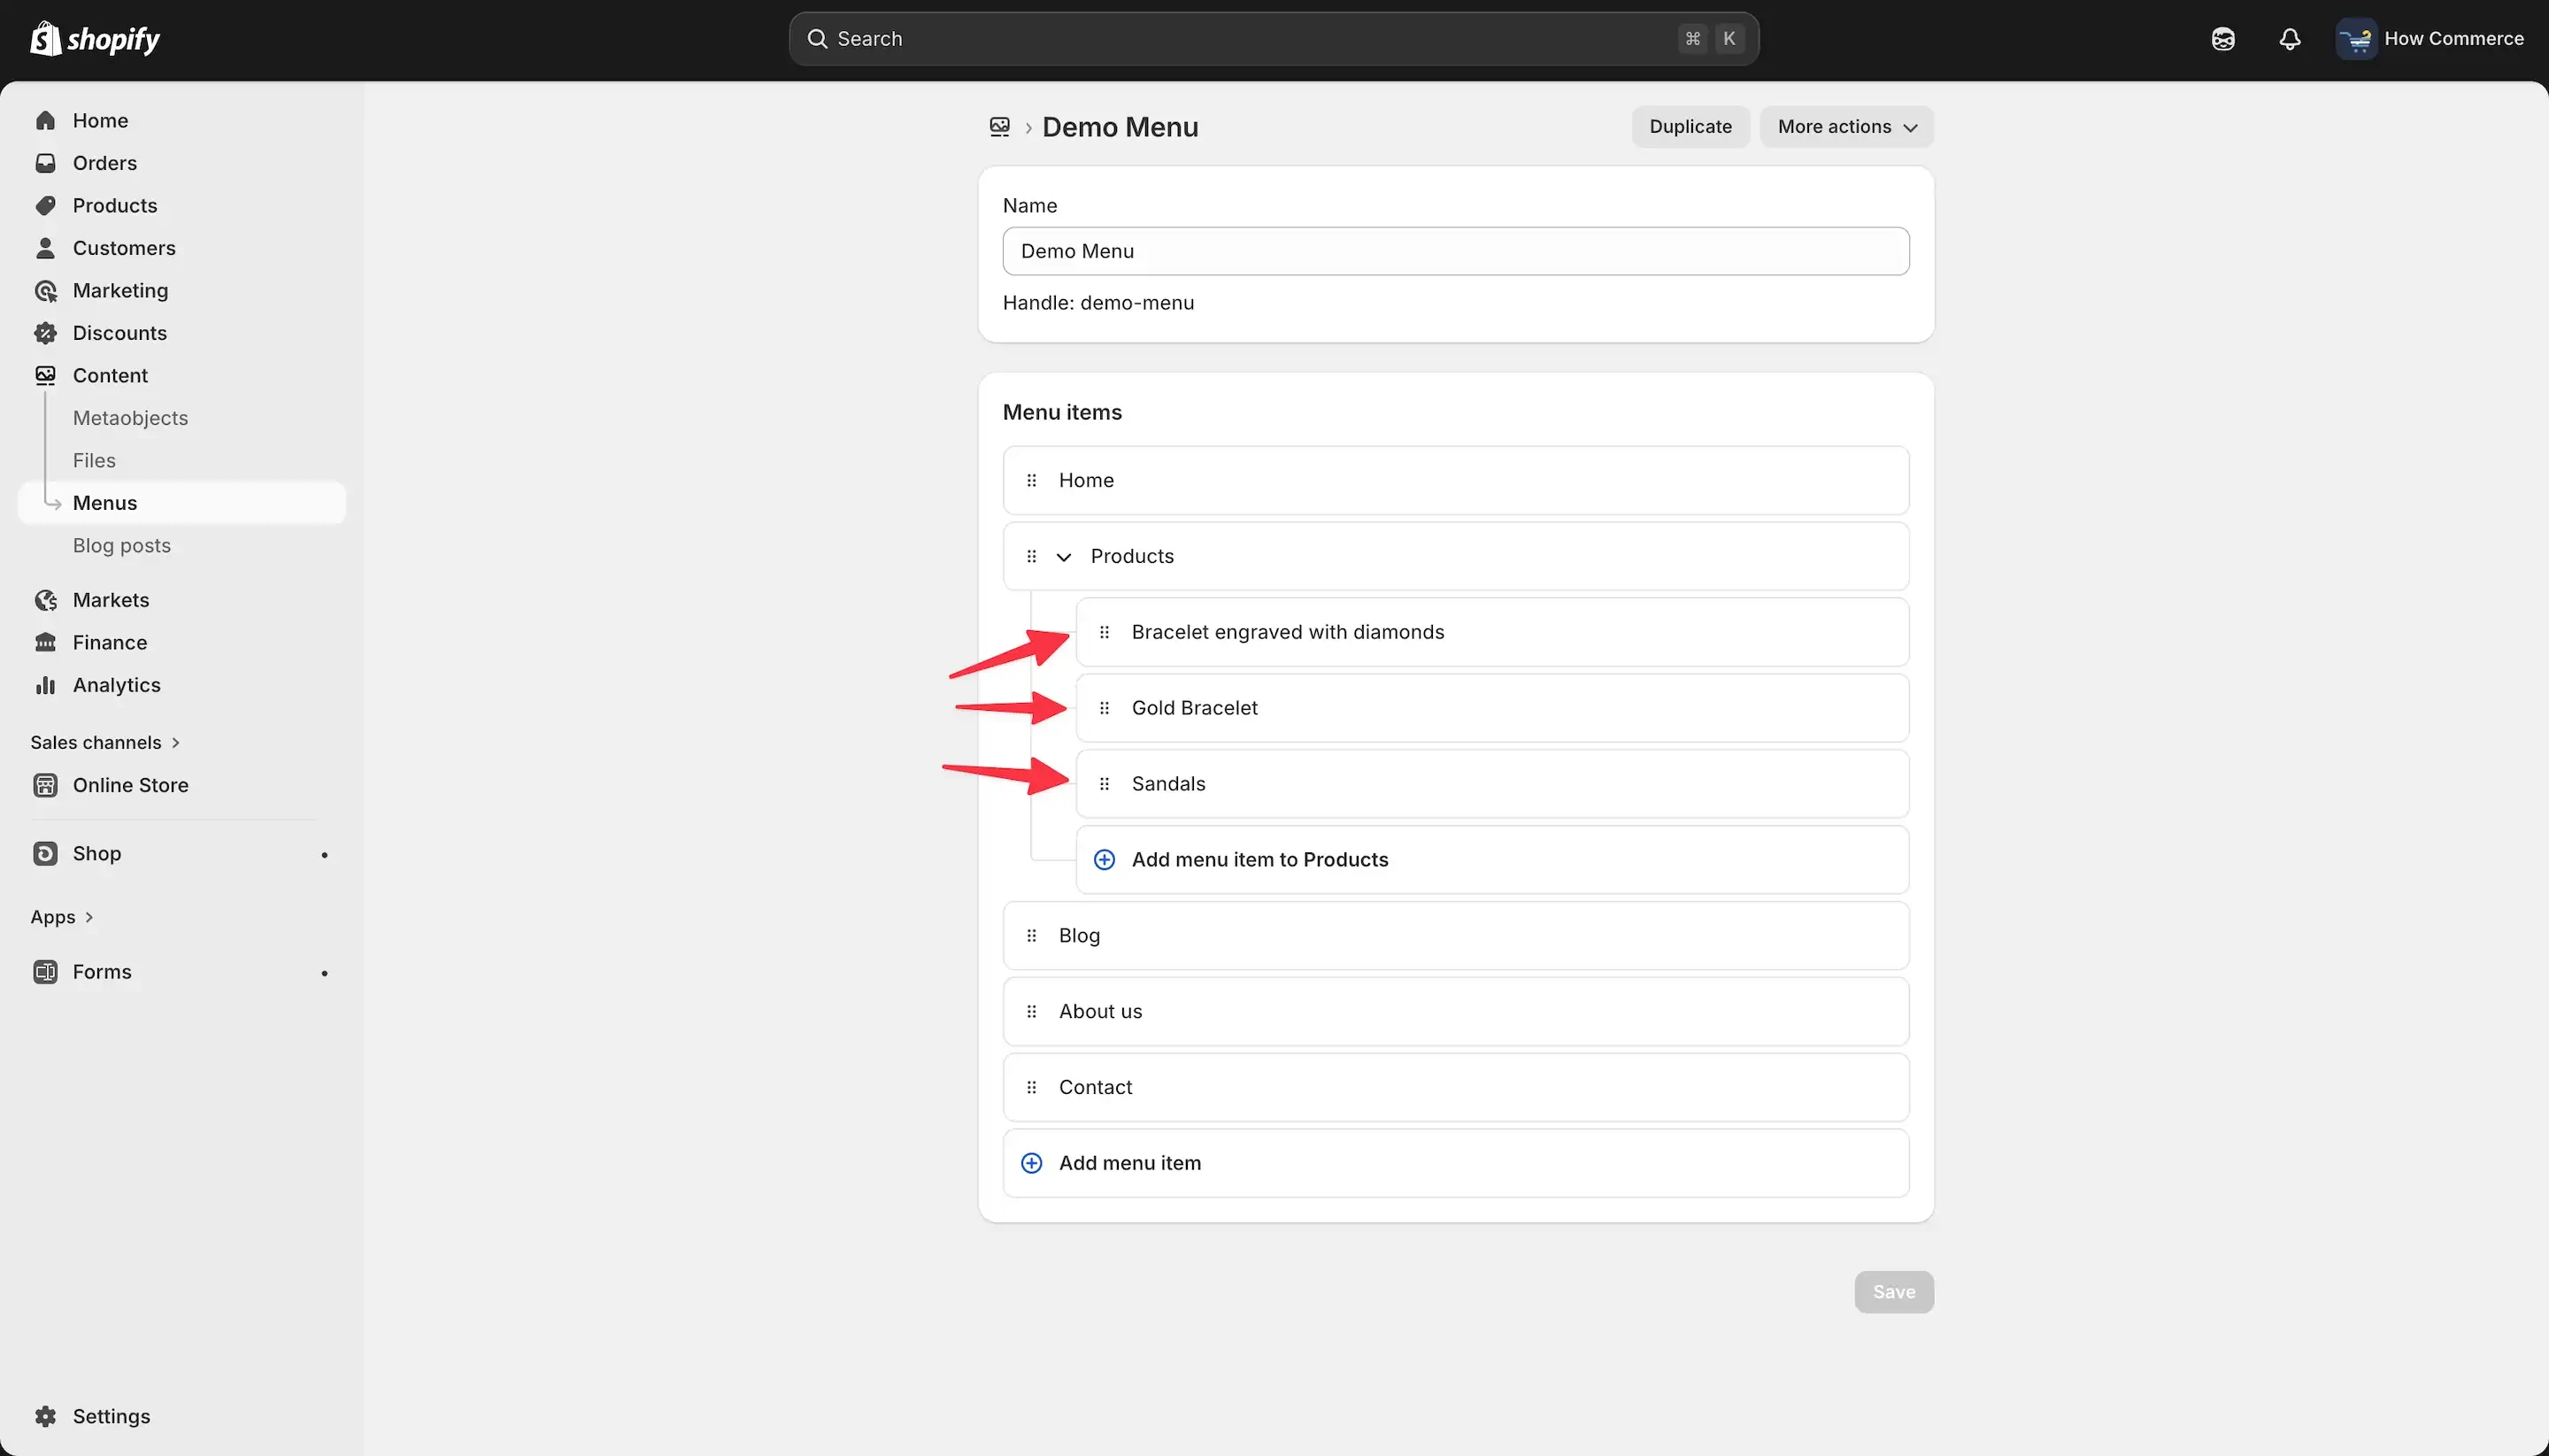Open the Gold Bracelet menu item
The width and height of the screenshot is (2549, 1456).
tap(1493, 708)
